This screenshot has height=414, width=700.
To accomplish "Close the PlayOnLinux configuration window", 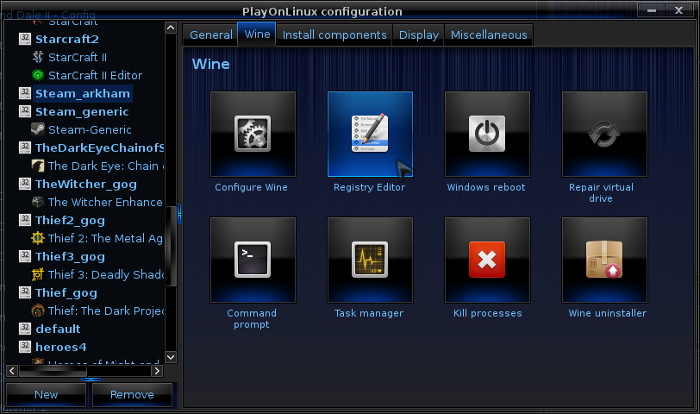I will tap(679, 10).
